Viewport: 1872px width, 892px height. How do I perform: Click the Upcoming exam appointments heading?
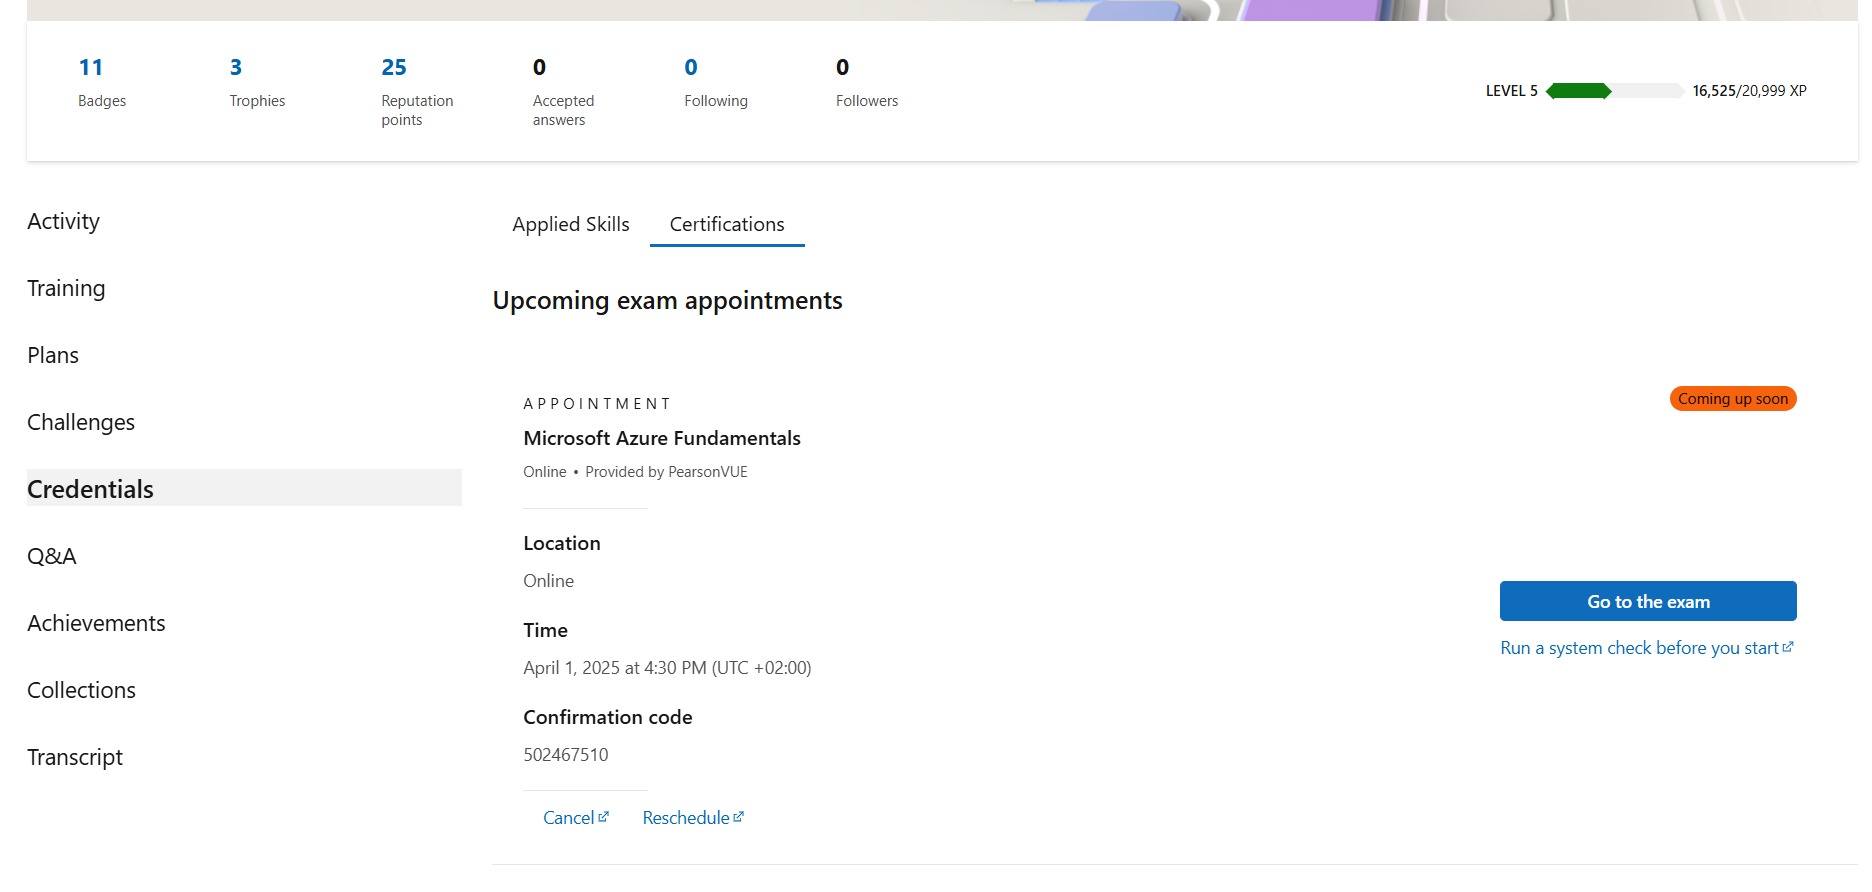click(667, 301)
